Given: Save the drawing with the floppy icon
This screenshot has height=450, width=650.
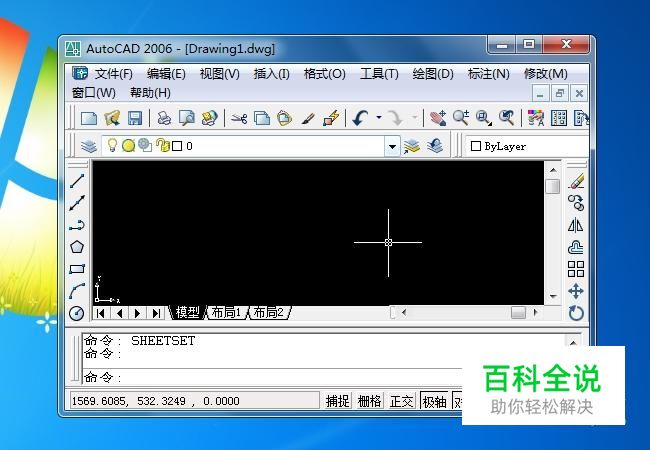Looking at the screenshot, I should click(135, 119).
